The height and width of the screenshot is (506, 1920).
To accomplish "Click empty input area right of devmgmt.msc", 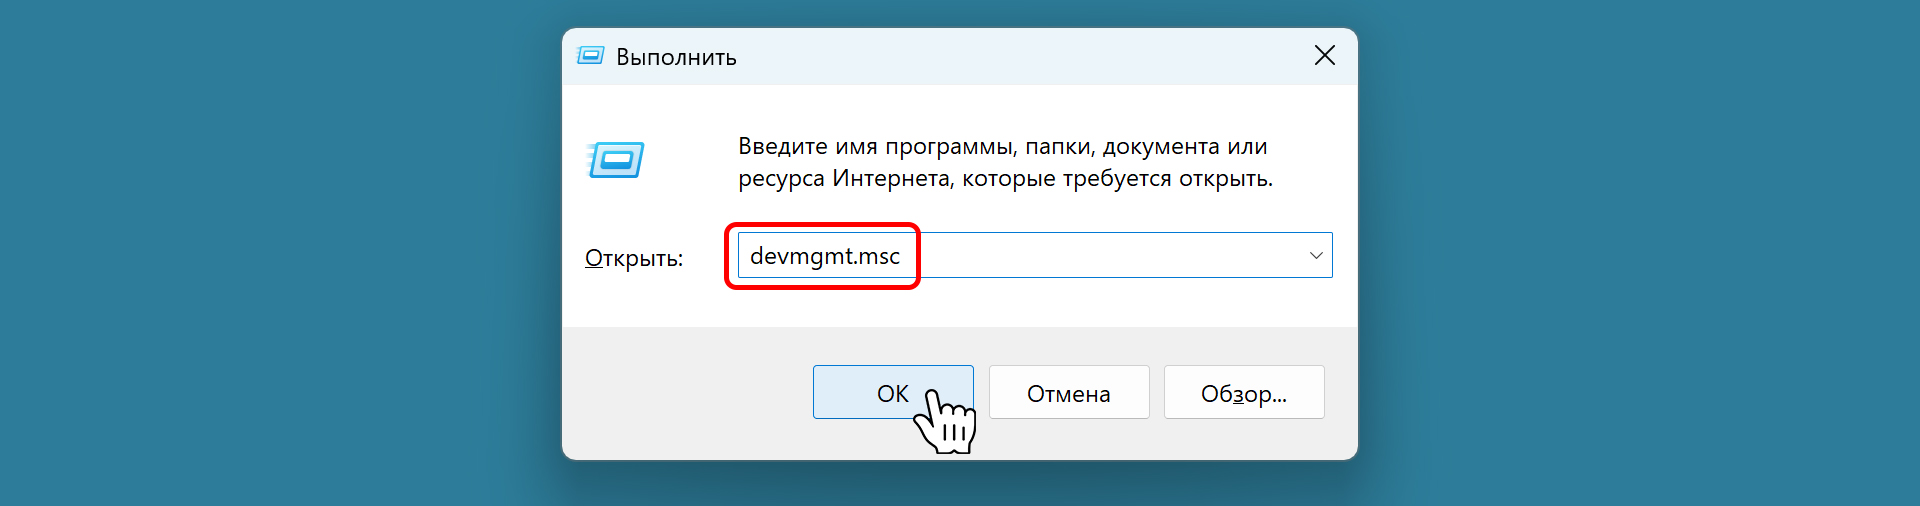I will [x=1100, y=256].
